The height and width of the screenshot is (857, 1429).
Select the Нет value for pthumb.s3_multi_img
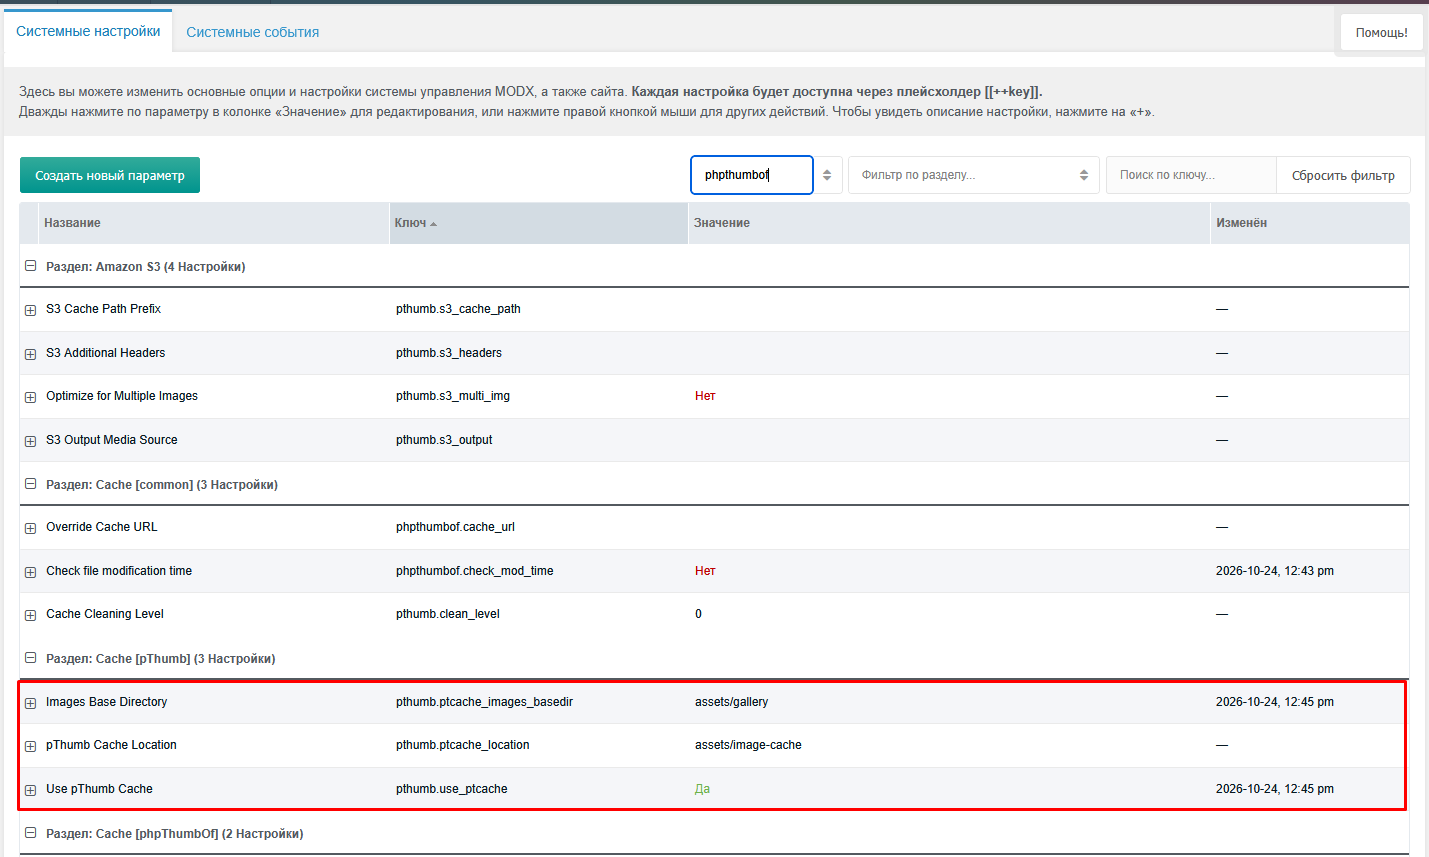coord(705,396)
